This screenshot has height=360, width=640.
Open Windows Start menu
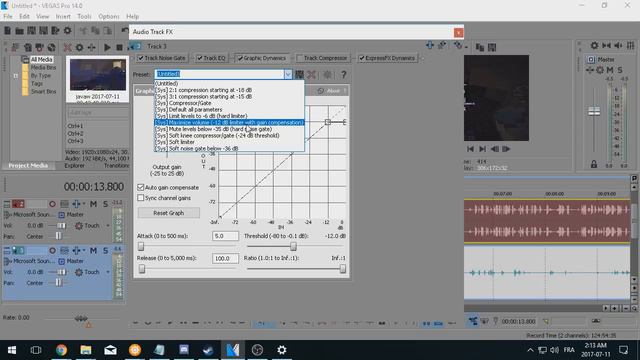(12, 350)
